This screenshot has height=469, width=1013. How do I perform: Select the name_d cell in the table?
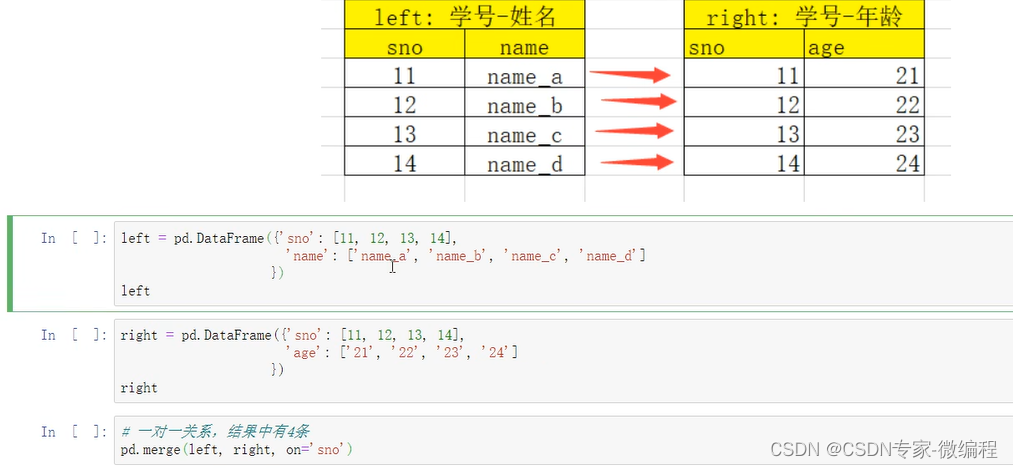coord(525,161)
